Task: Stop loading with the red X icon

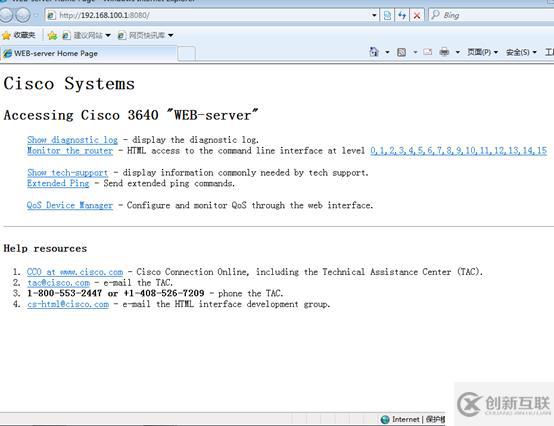Action: 417,15
